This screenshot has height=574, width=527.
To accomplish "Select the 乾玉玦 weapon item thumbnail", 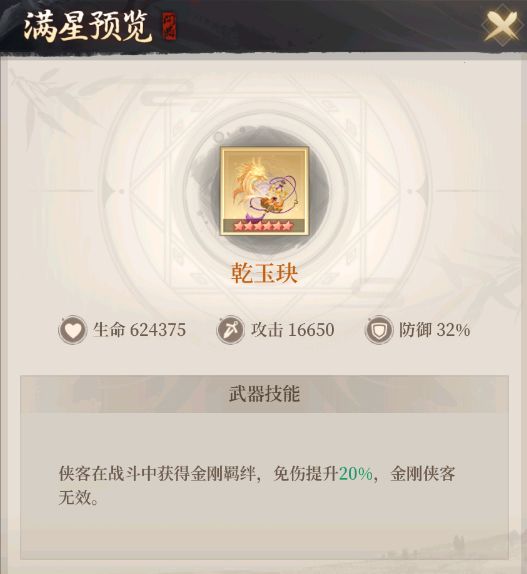I will coord(264,190).
